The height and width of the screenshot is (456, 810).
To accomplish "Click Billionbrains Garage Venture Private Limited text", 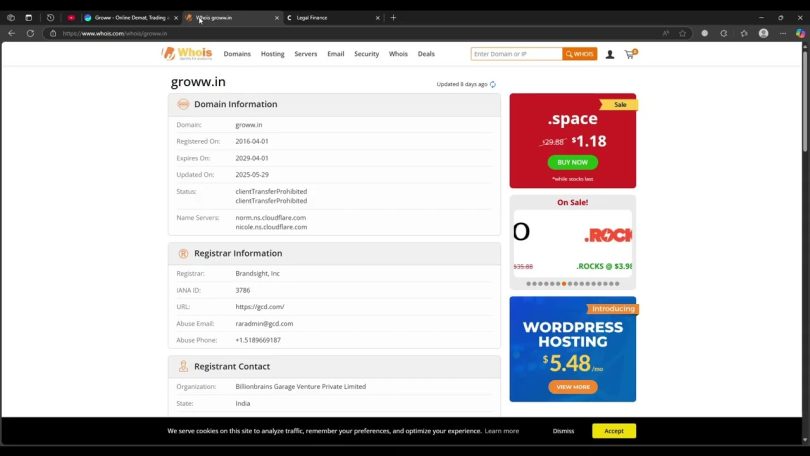I will pyautogui.click(x=301, y=386).
